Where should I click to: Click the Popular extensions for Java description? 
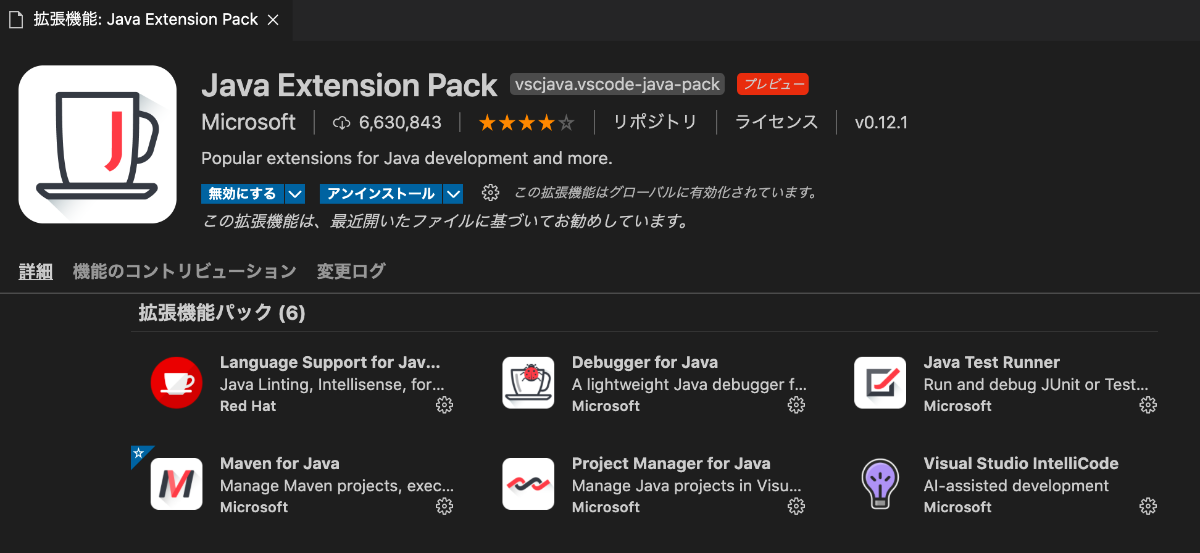pos(406,158)
